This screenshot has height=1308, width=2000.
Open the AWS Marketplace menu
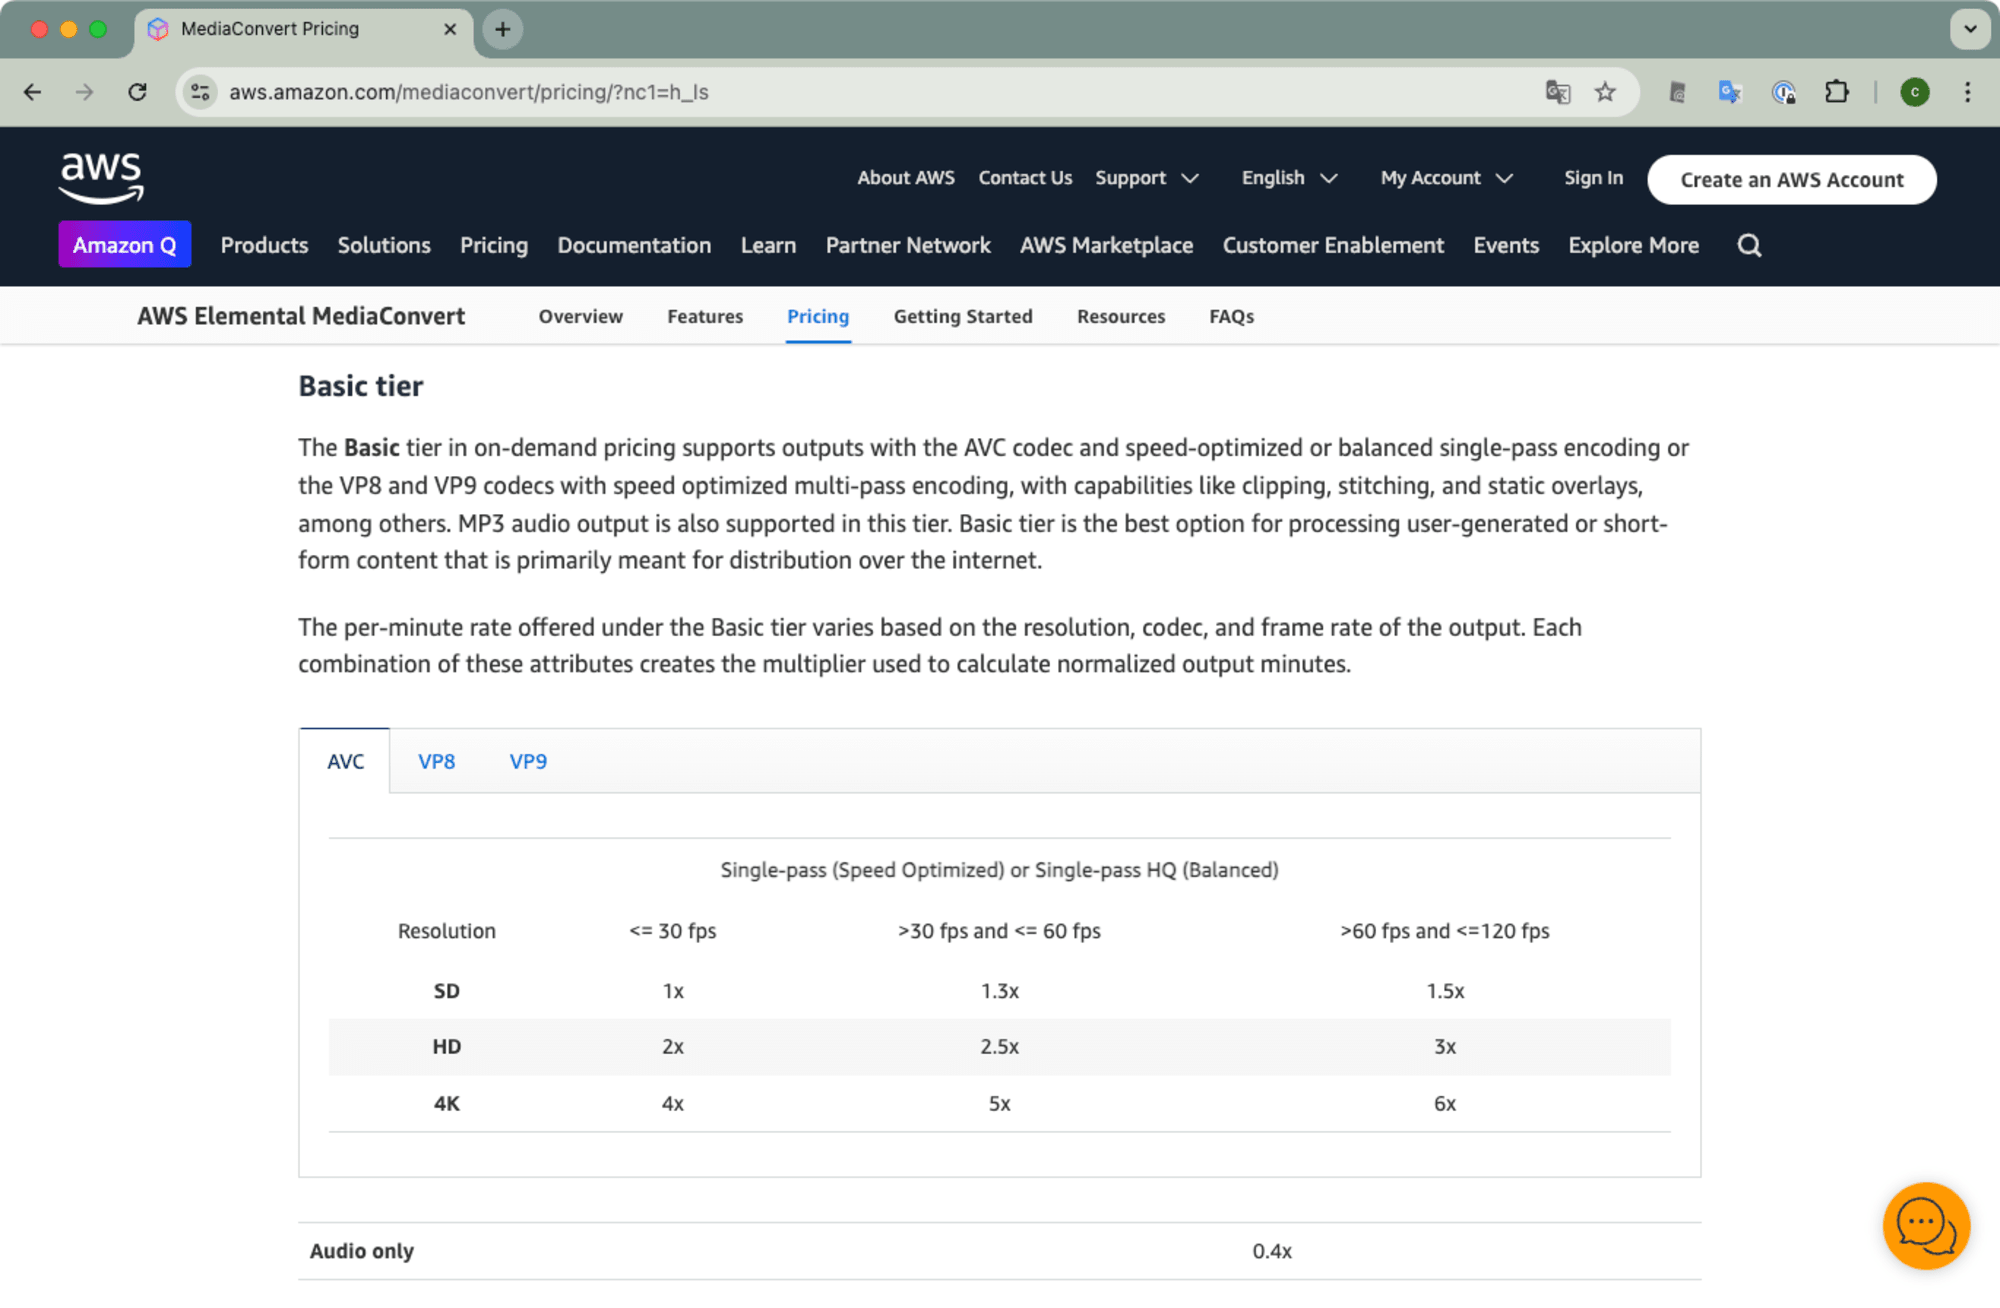coord(1106,245)
